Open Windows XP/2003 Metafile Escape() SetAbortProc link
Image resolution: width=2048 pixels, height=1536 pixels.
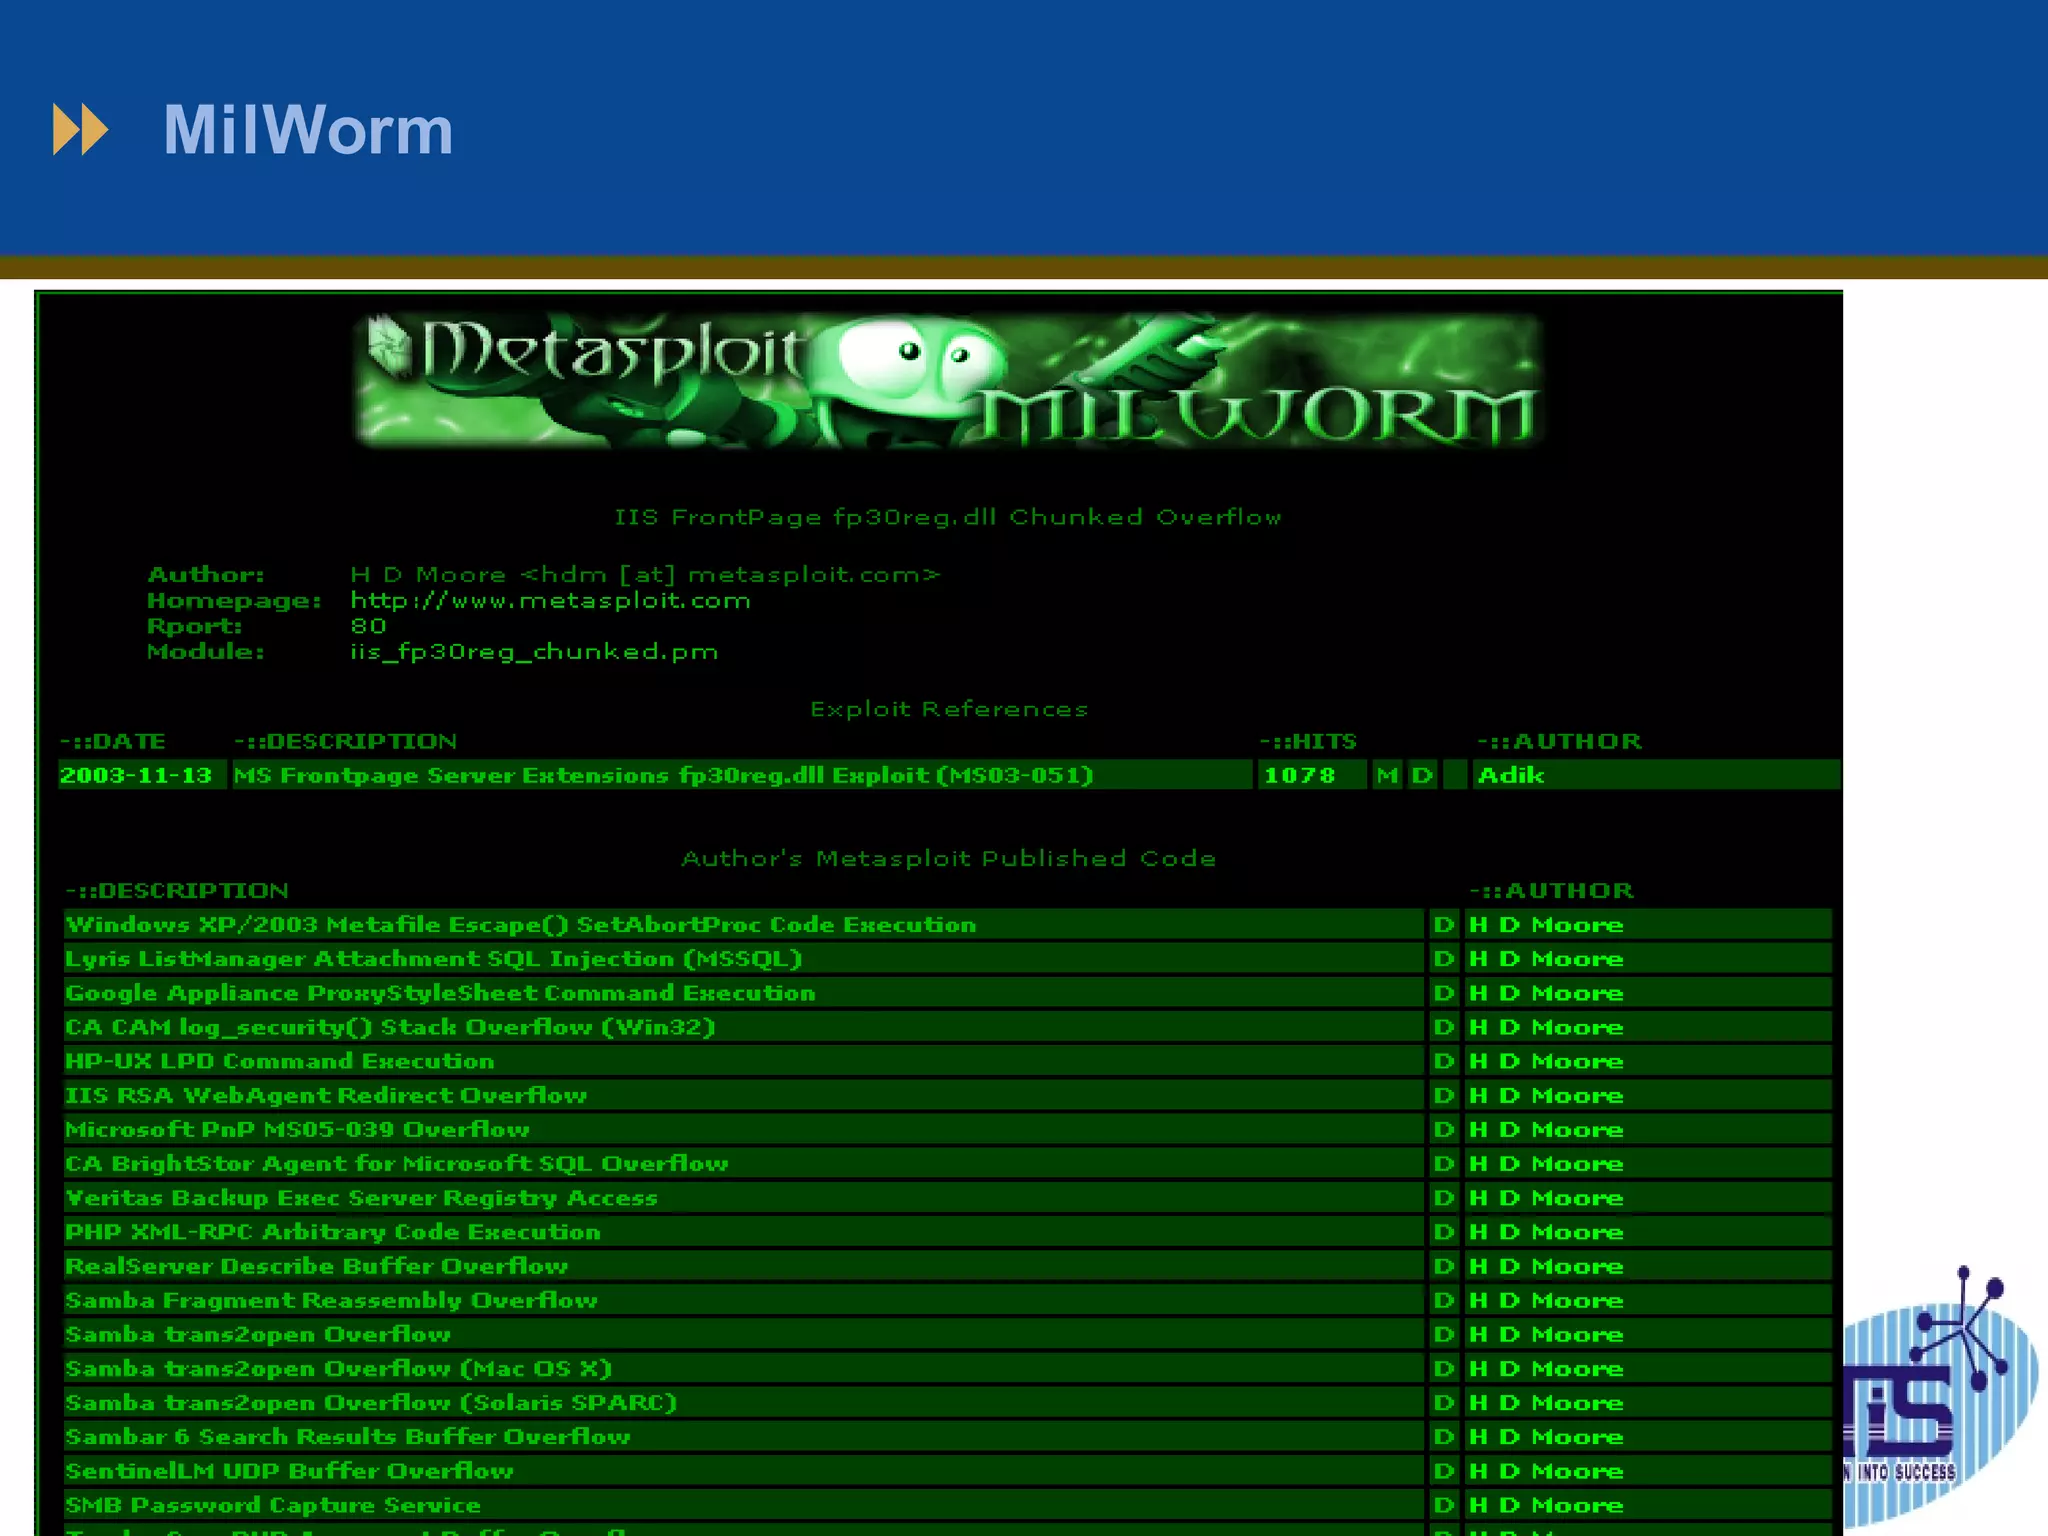point(520,925)
